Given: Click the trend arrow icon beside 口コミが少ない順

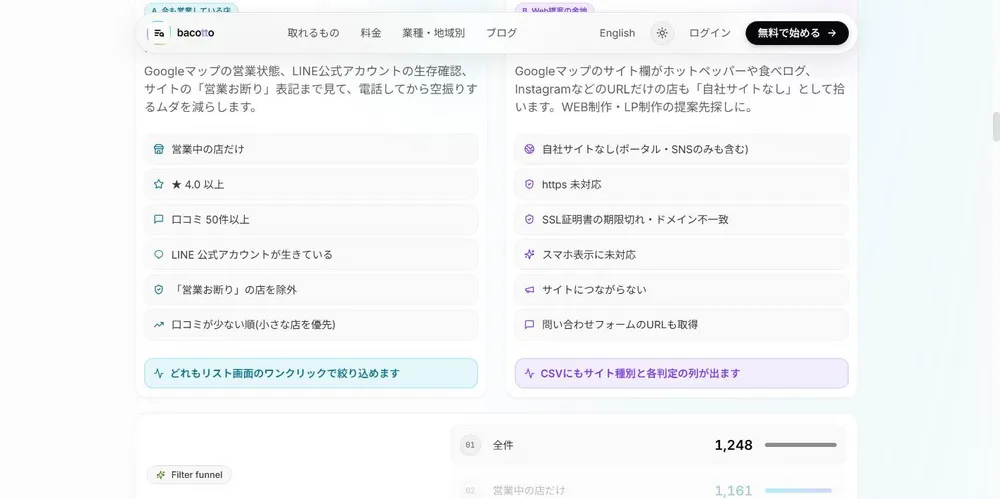Looking at the screenshot, I should (x=159, y=325).
